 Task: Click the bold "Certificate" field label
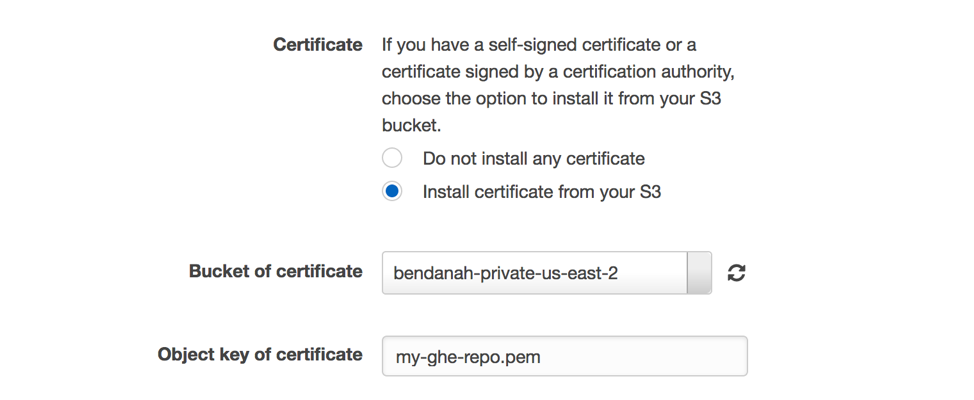point(317,45)
